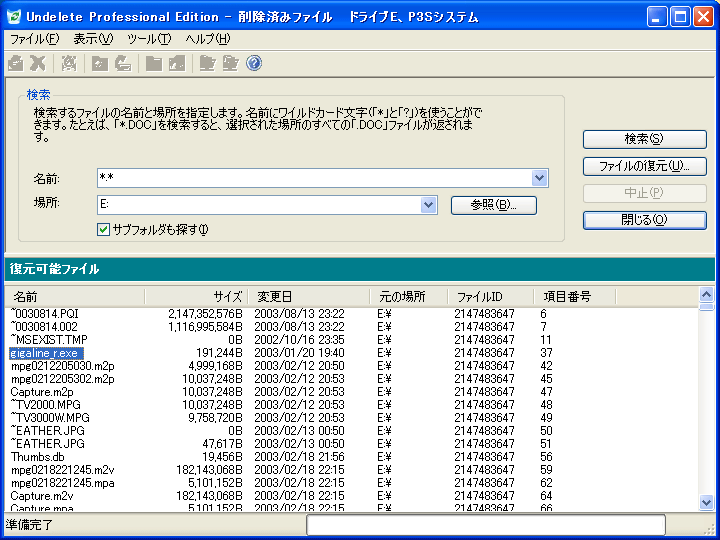Screen dimensions: 720x540
Task: Sort by the 項目番号 column header
Action: tap(574, 297)
